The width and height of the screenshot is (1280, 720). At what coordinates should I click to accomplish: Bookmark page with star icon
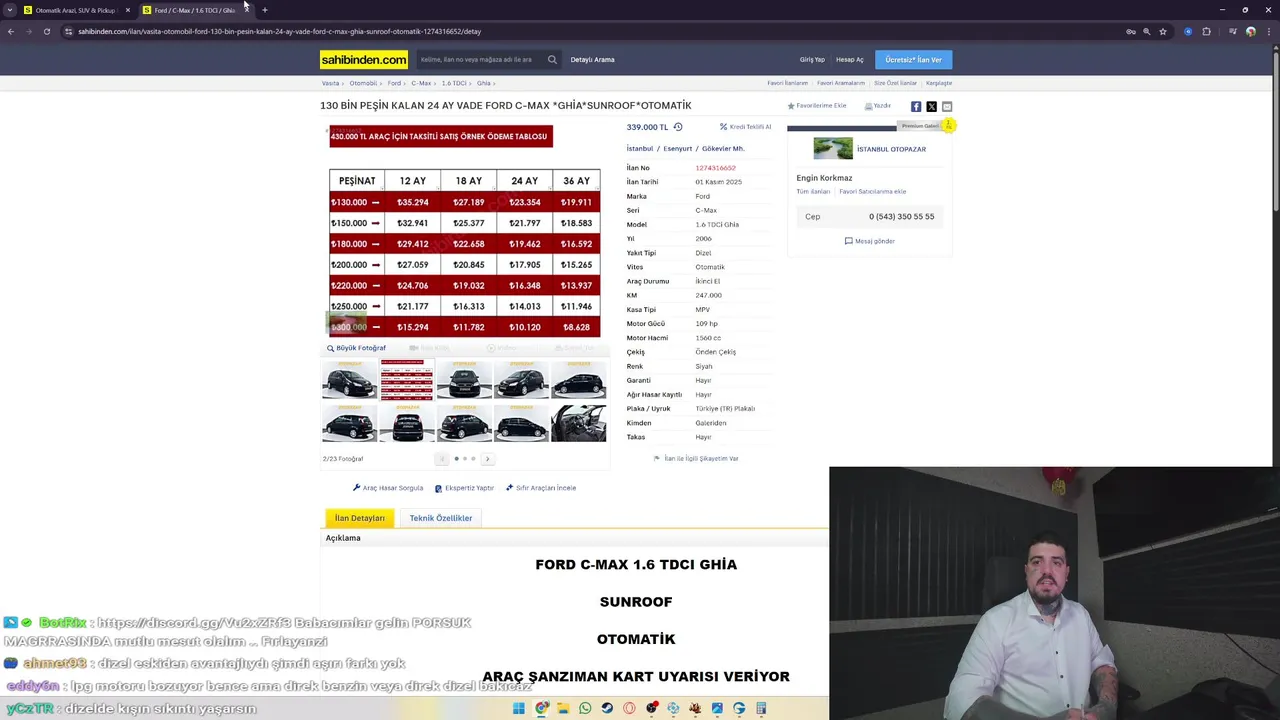1162,31
